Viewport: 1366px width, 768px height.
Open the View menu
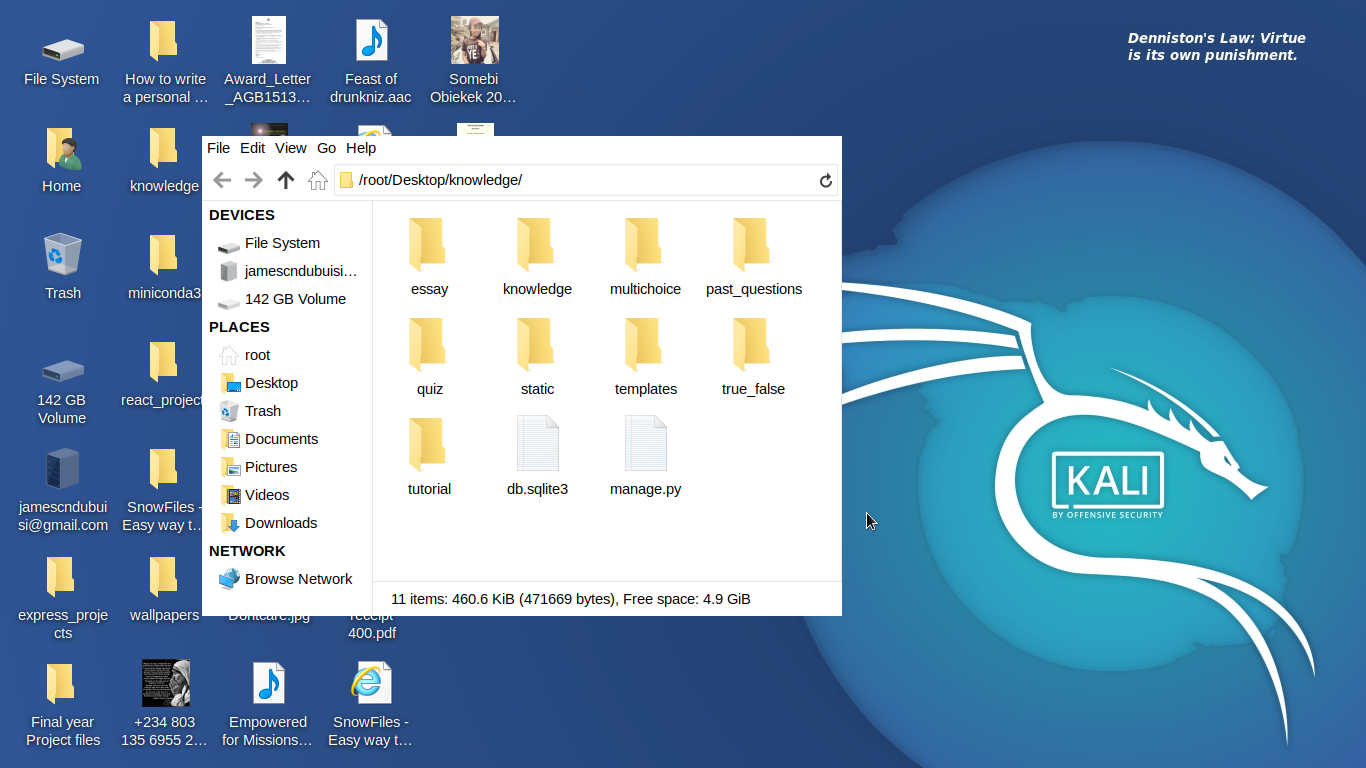[x=291, y=148]
